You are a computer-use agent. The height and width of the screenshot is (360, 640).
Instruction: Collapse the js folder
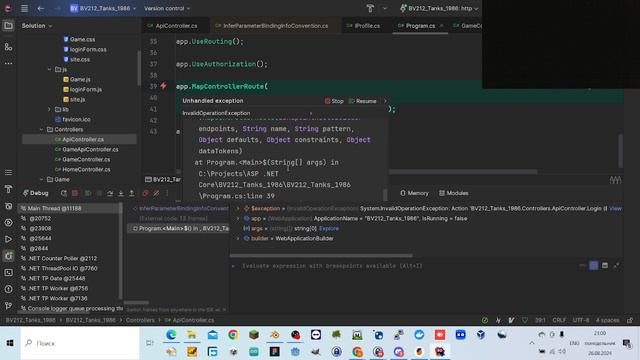coord(49,69)
